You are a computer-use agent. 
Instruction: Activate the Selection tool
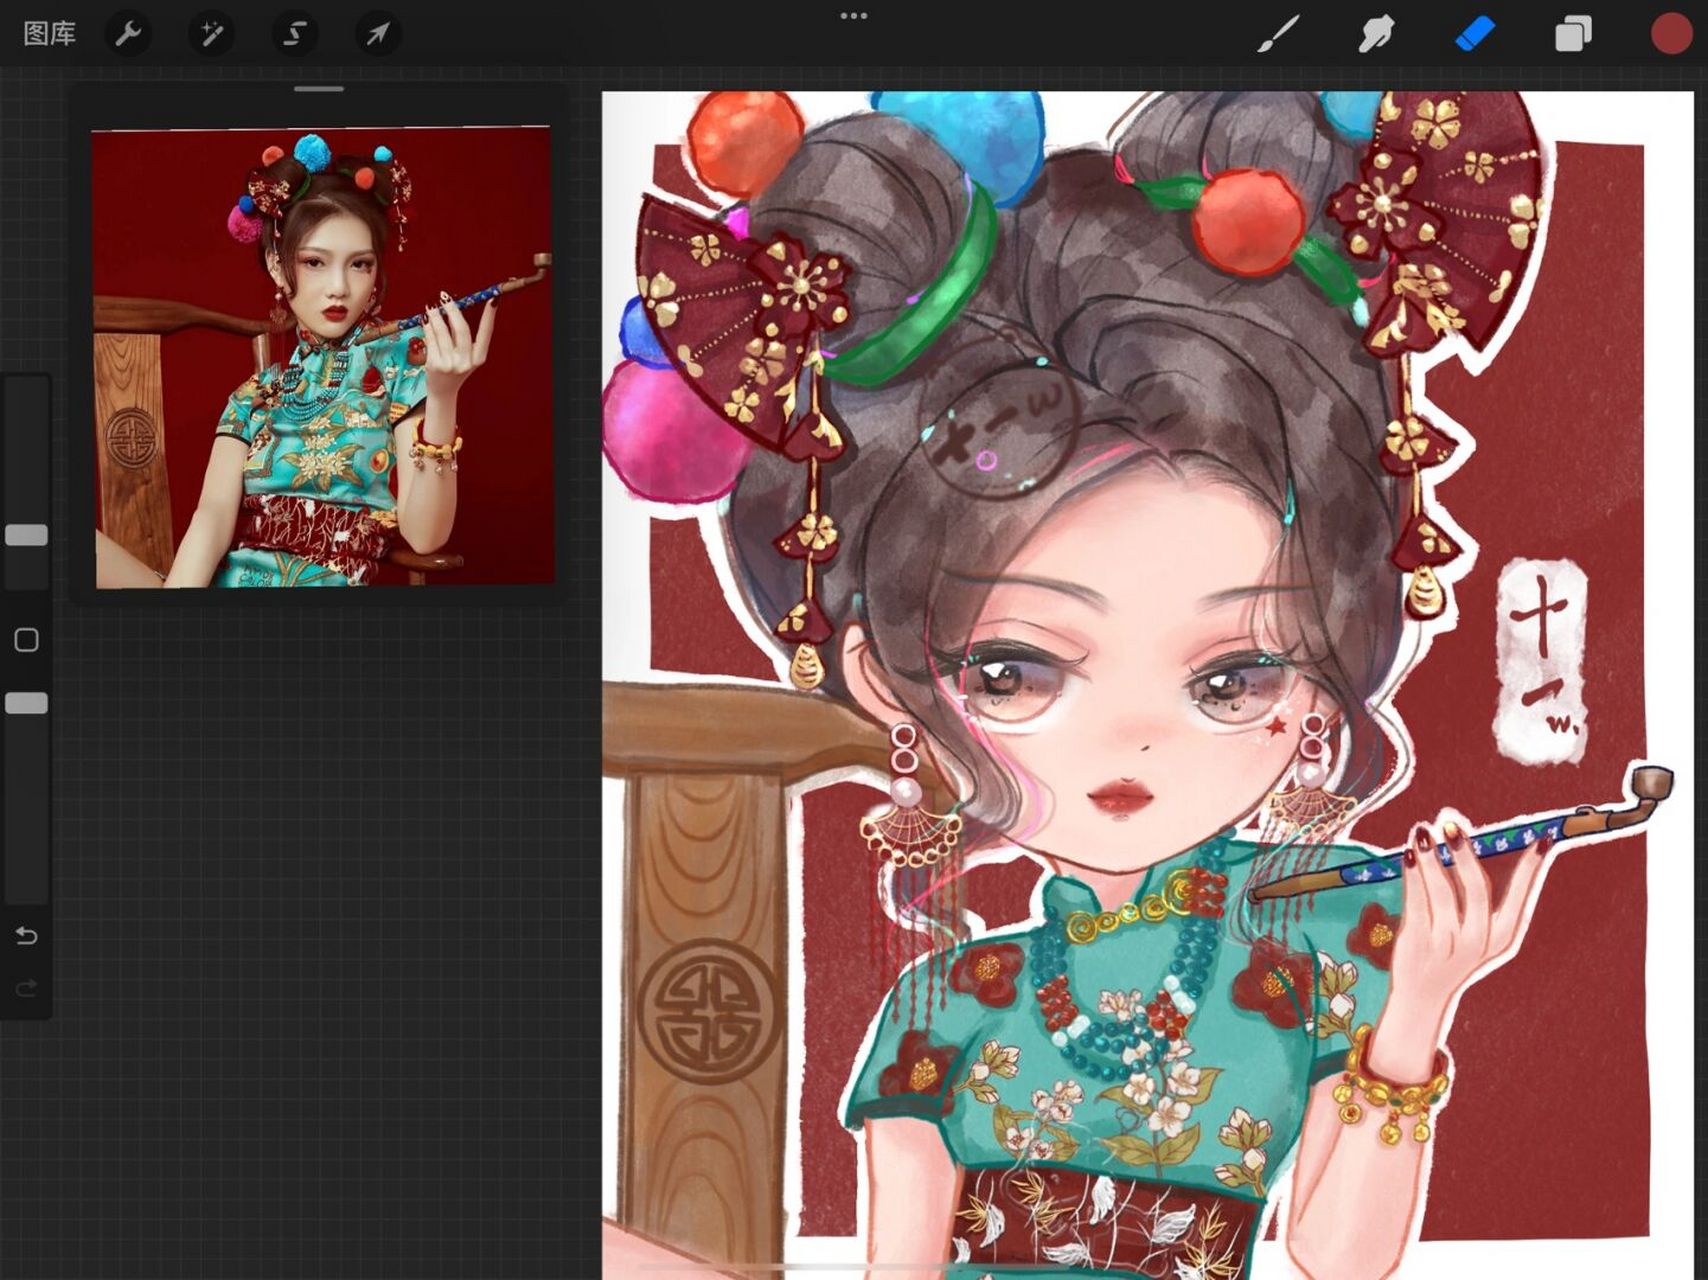[x=295, y=34]
